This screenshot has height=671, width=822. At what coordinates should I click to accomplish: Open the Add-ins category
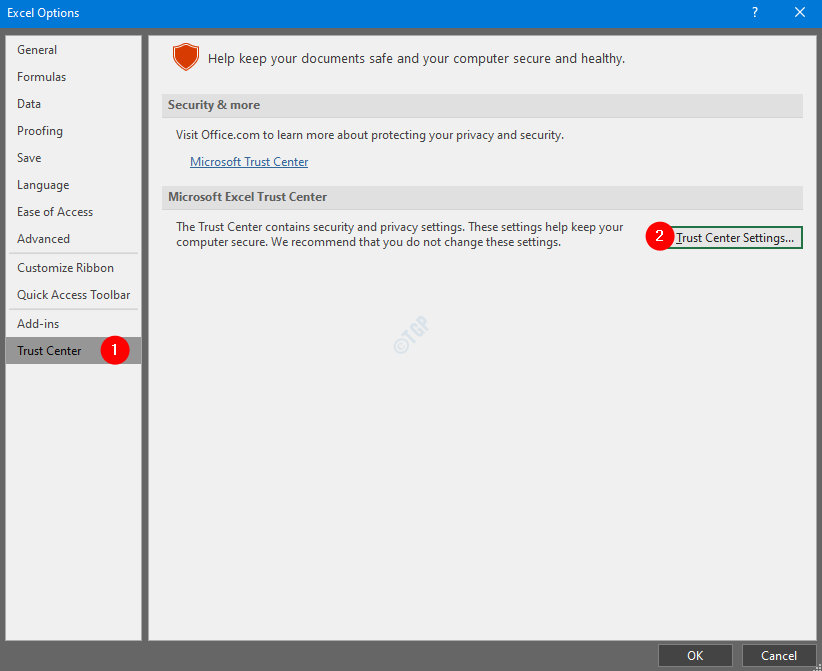[38, 324]
